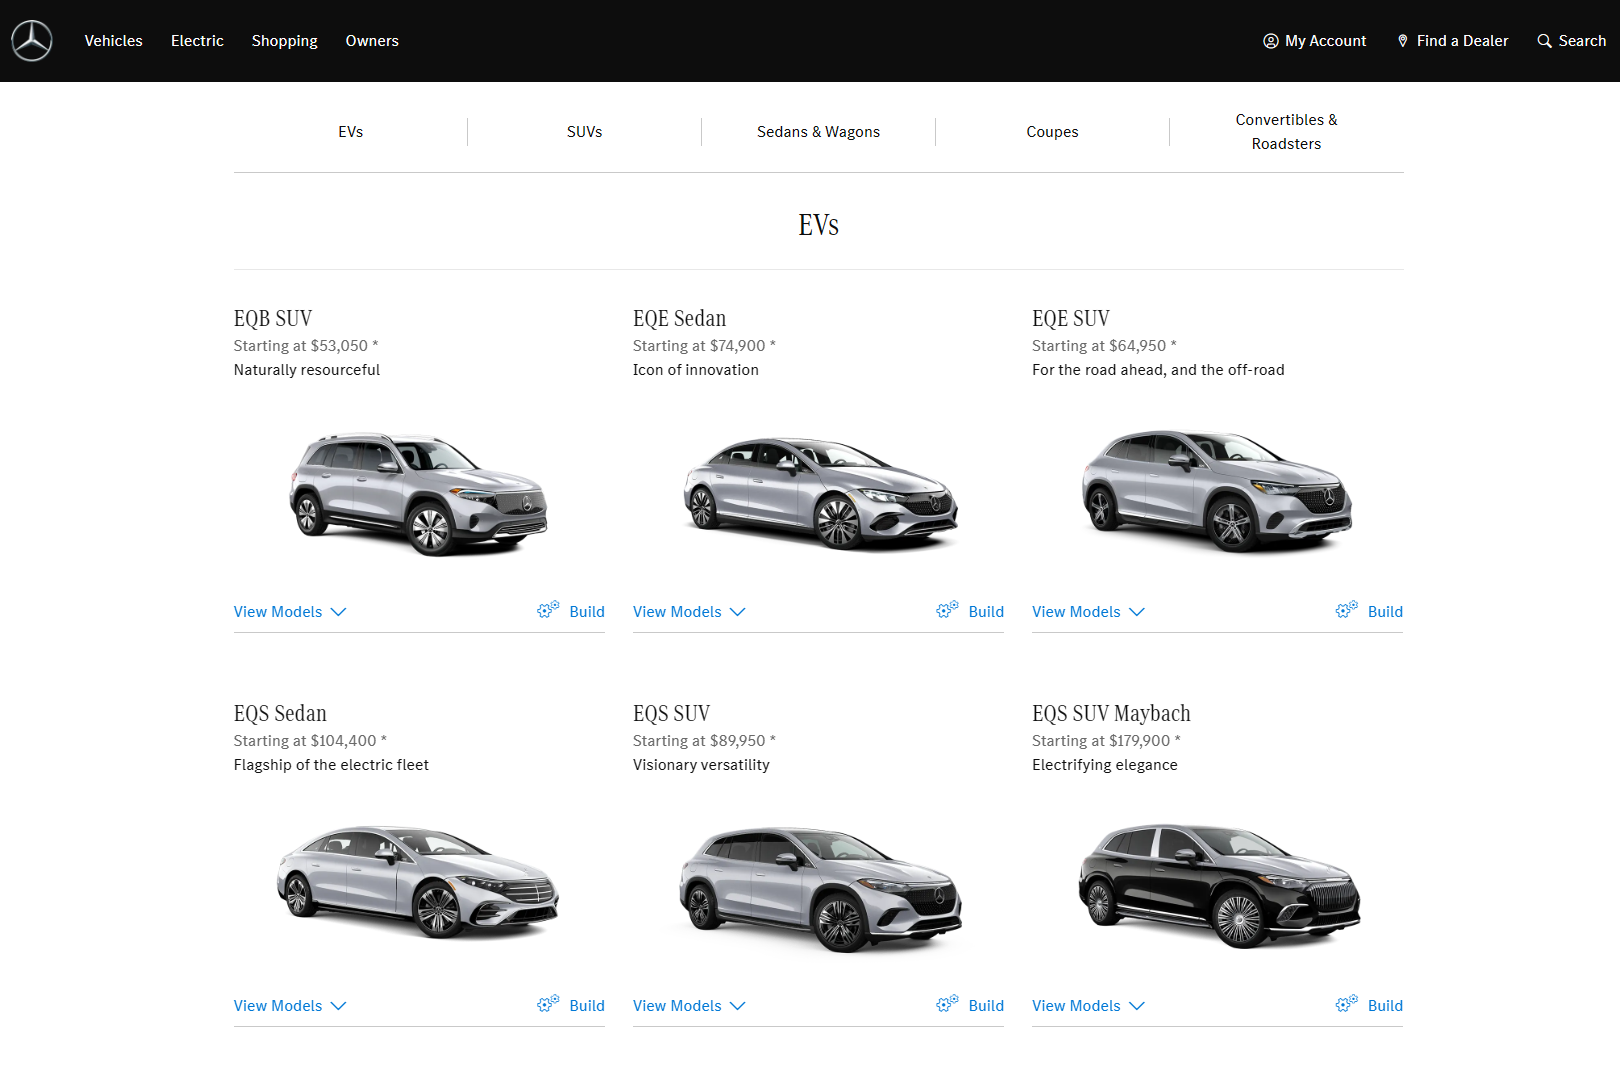Click the Flagship of the electric fleet text
The image size is (1620, 1080).
click(331, 765)
